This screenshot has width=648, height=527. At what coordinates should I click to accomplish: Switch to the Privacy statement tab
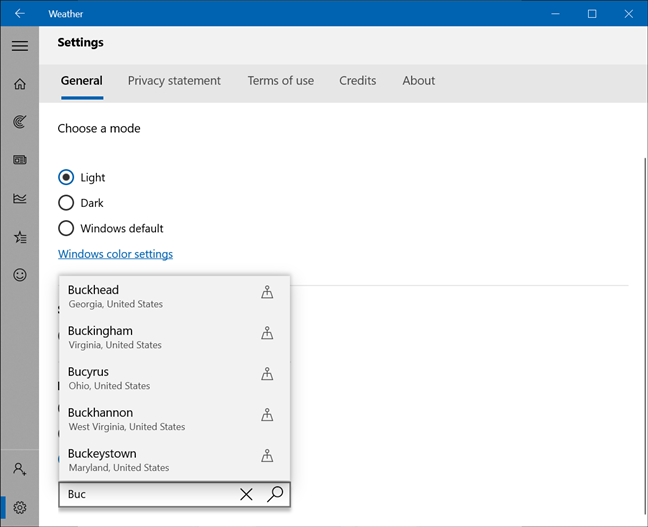174,81
